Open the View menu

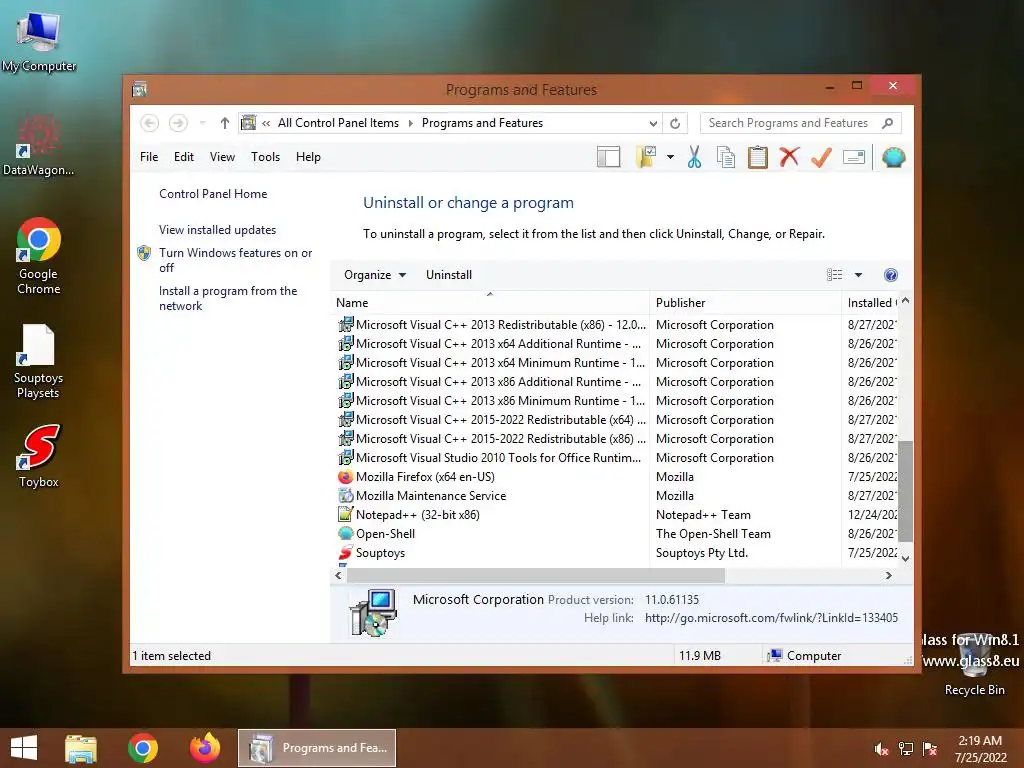(x=222, y=157)
